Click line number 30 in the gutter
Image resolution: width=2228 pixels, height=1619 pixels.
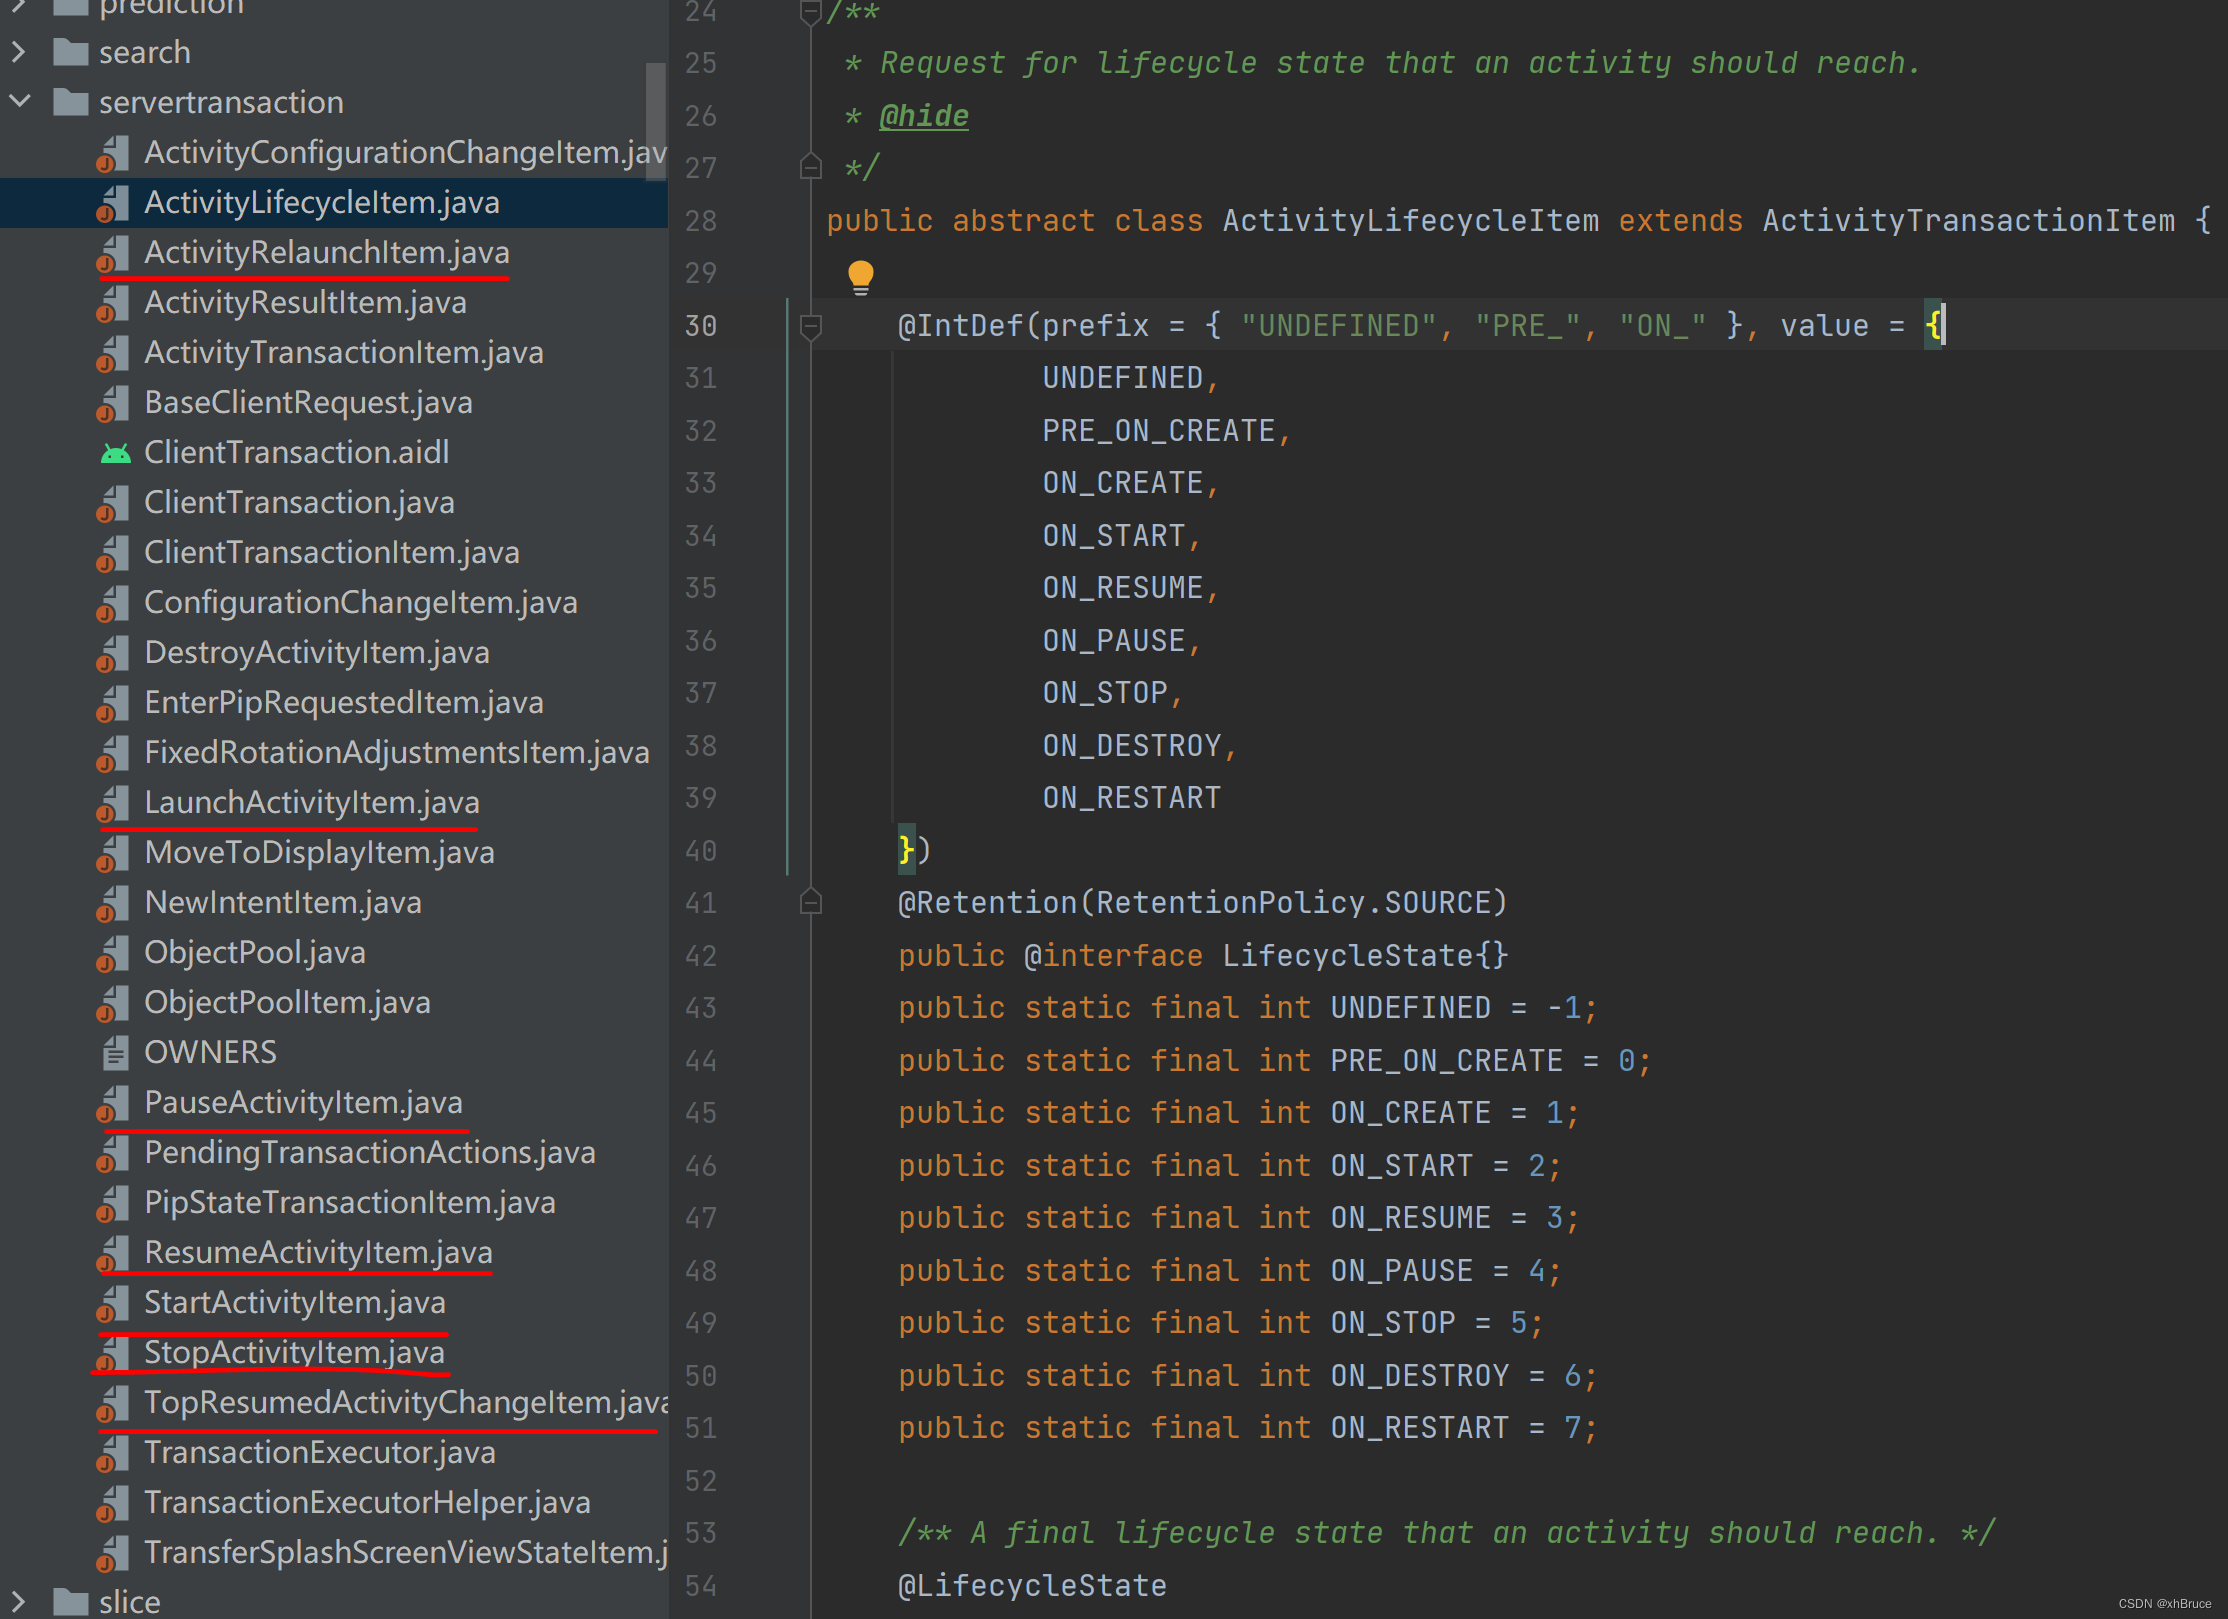701,325
